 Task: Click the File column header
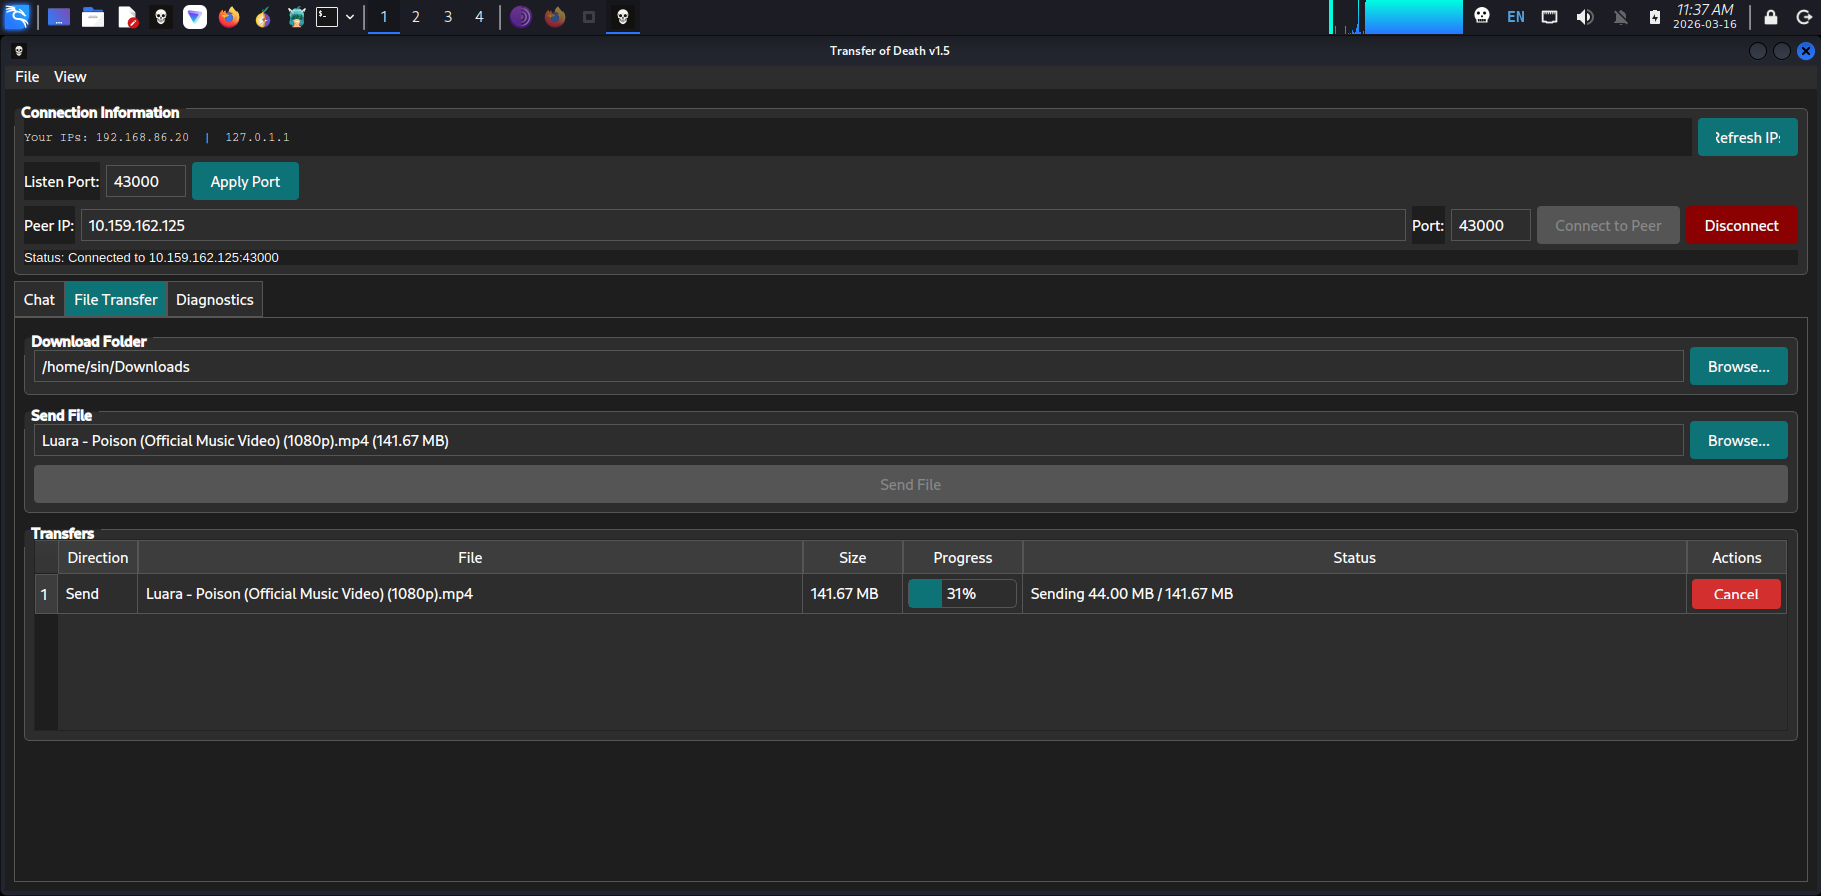(470, 557)
